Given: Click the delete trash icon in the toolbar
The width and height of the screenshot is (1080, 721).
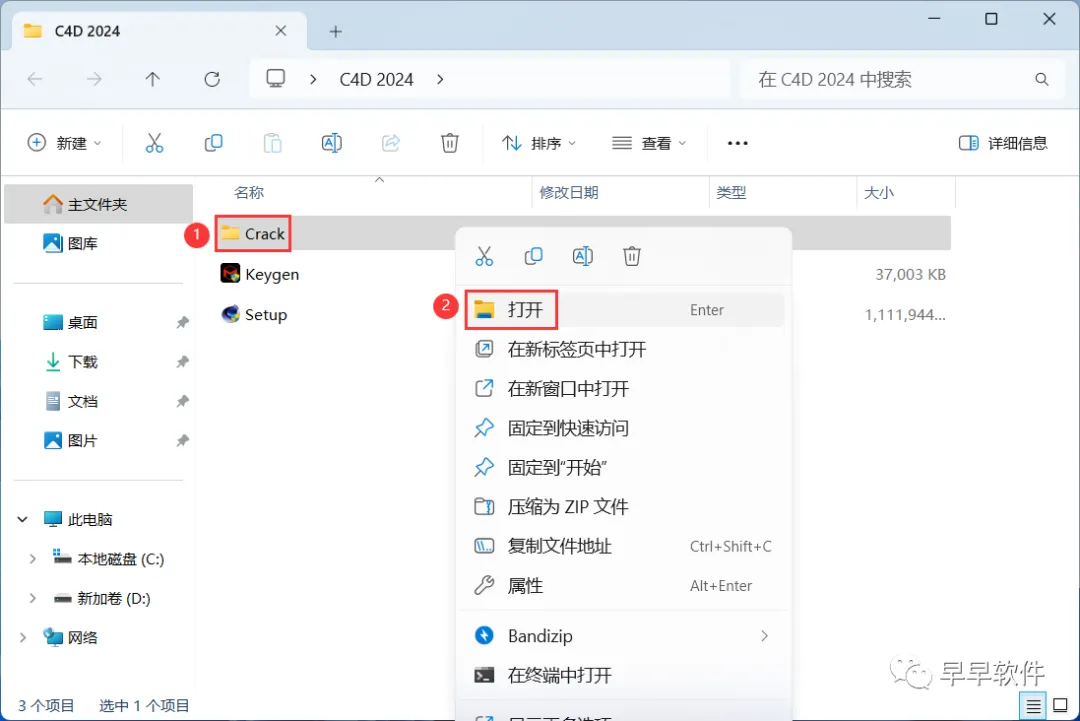Looking at the screenshot, I should click(x=450, y=143).
